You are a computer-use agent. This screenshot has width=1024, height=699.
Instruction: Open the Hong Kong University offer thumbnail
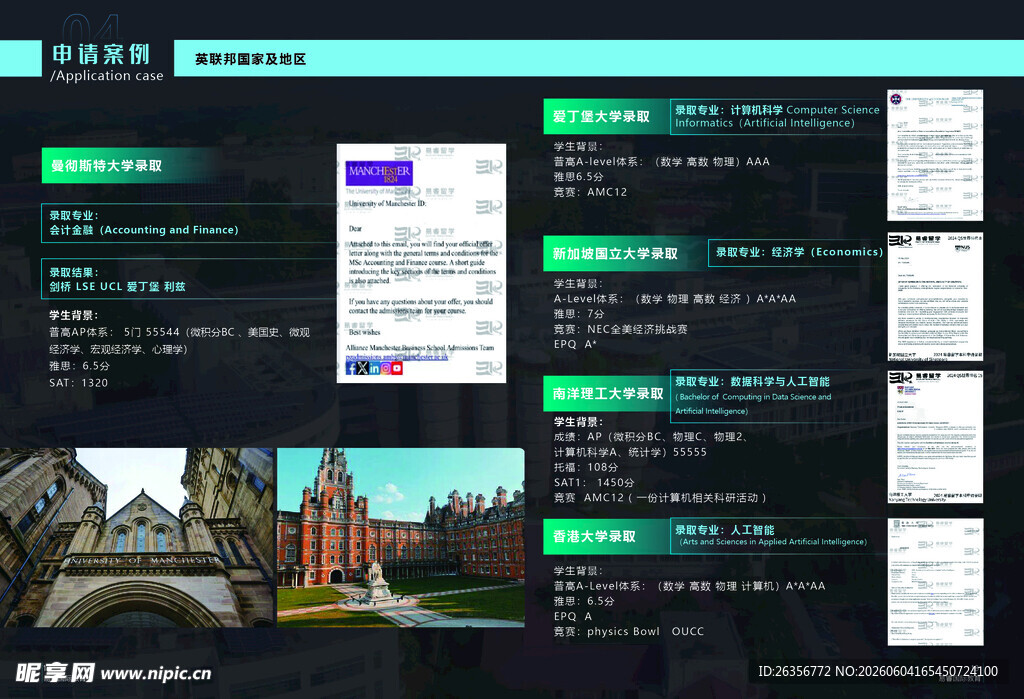point(935,582)
